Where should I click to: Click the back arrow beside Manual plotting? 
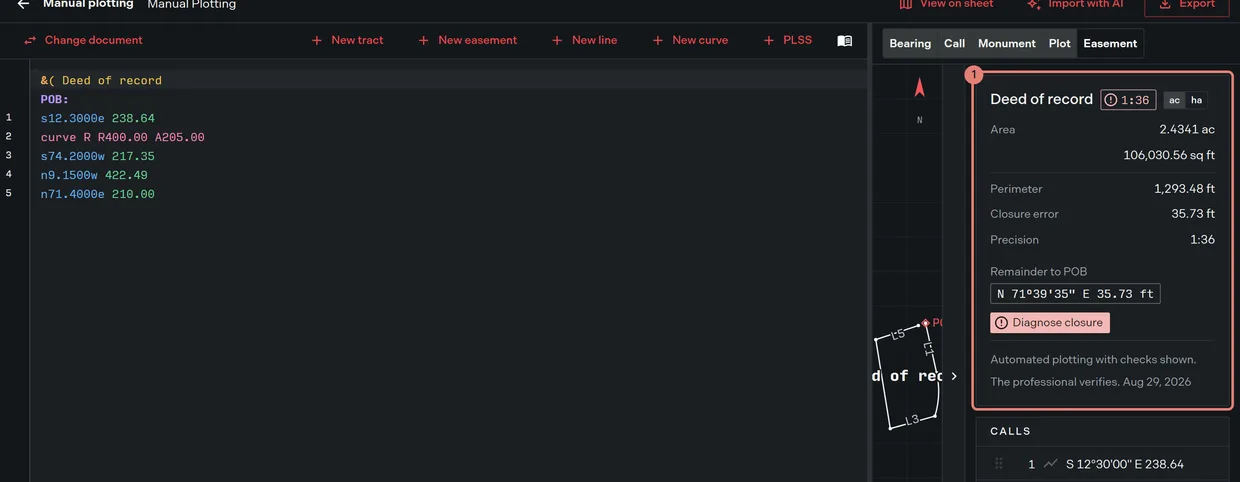[23, 4]
